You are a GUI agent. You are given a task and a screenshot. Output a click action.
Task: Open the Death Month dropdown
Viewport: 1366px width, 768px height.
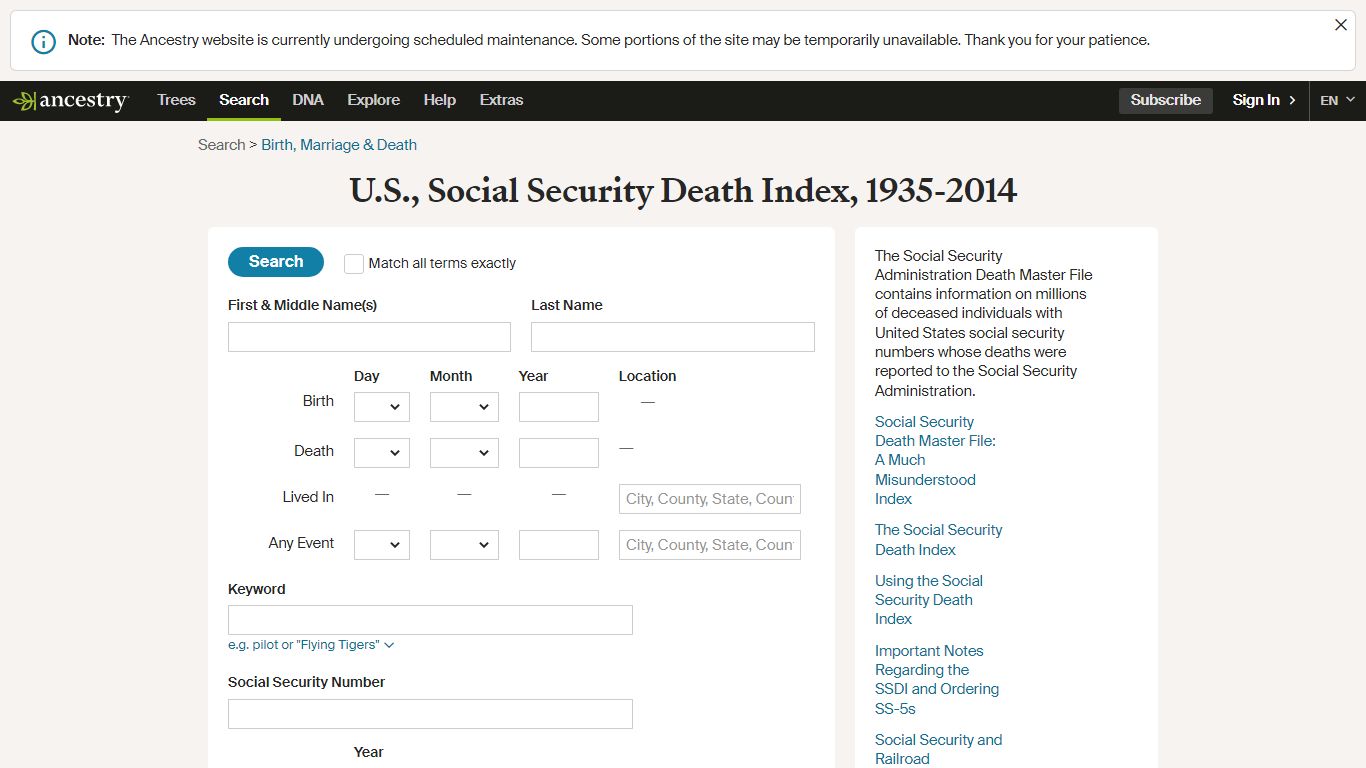tap(464, 453)
